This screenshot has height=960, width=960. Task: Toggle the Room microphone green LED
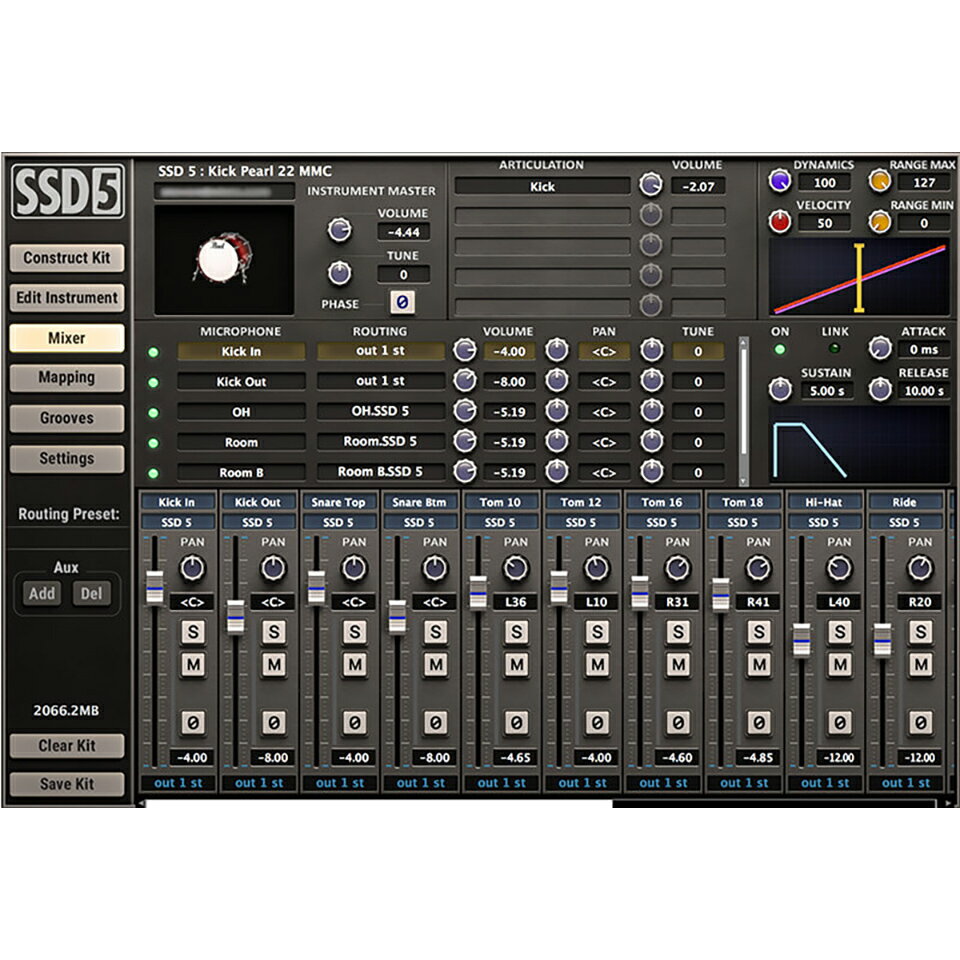click(153, 443)
